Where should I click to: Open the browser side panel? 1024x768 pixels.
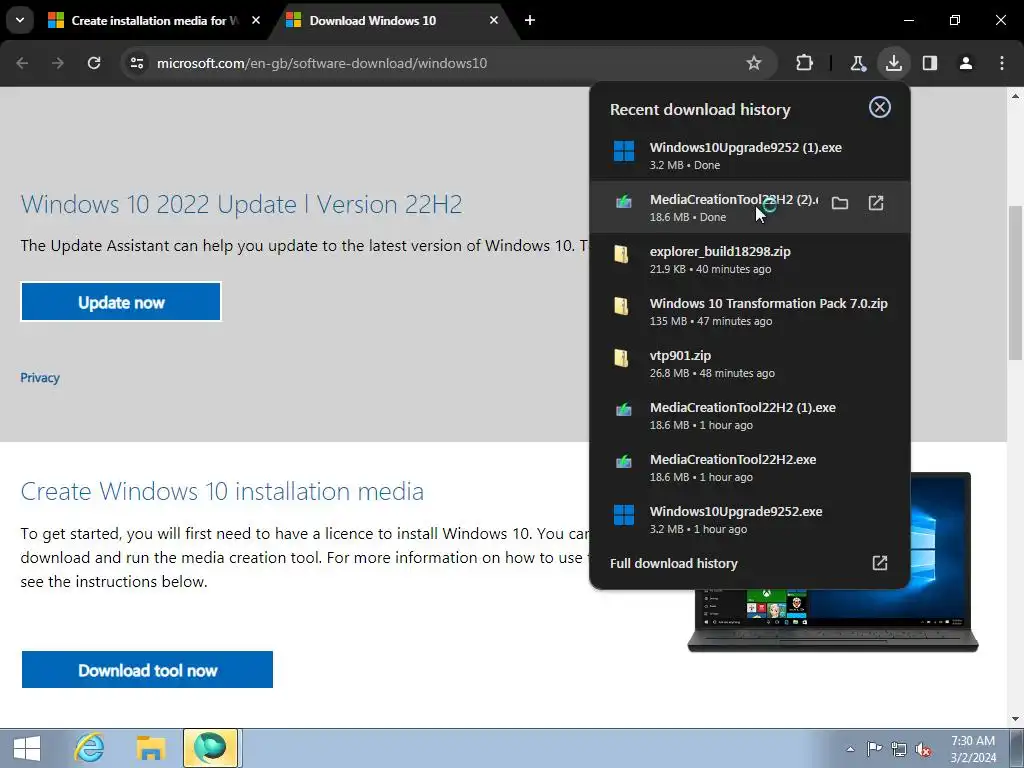tap(929, 63)
